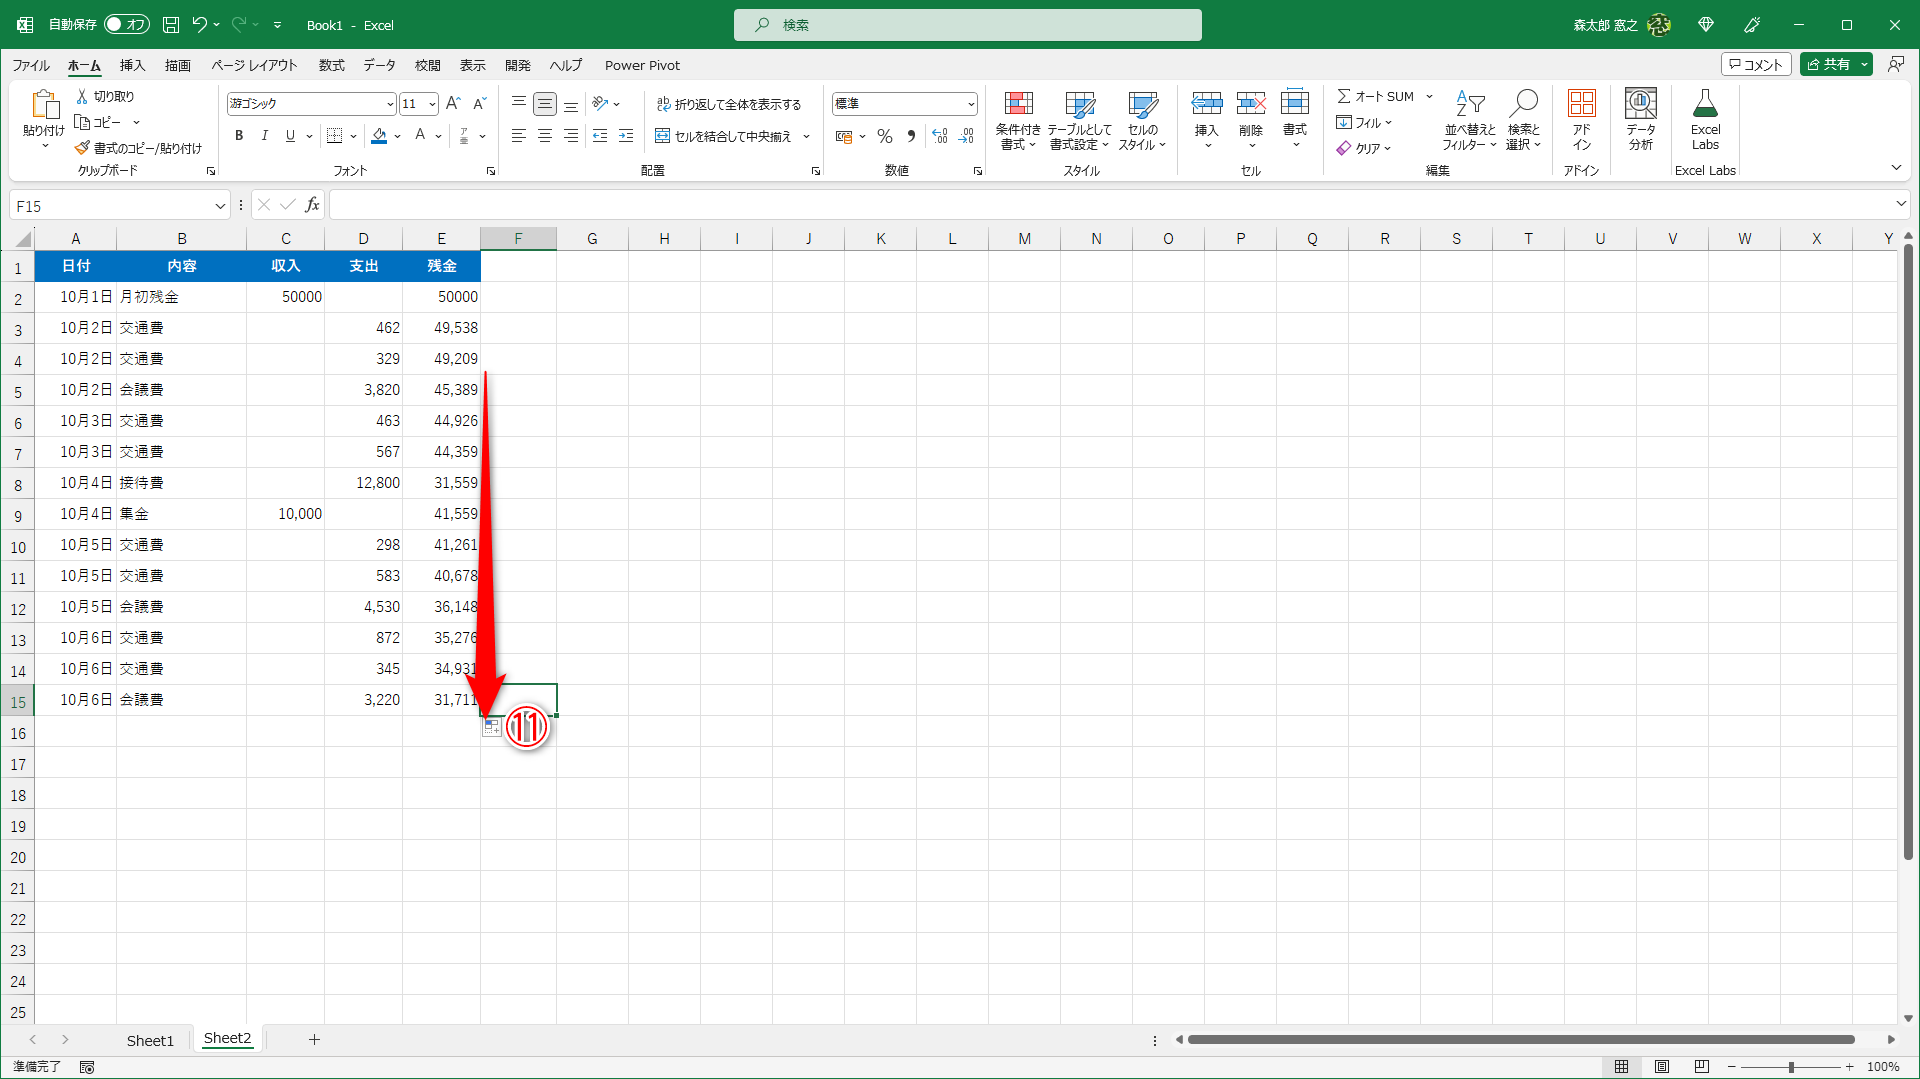Viewport: 1920px width, 1079px height.
Task: Insert function with fx icon
Action: pyautogui.click(x=313, y=205)
